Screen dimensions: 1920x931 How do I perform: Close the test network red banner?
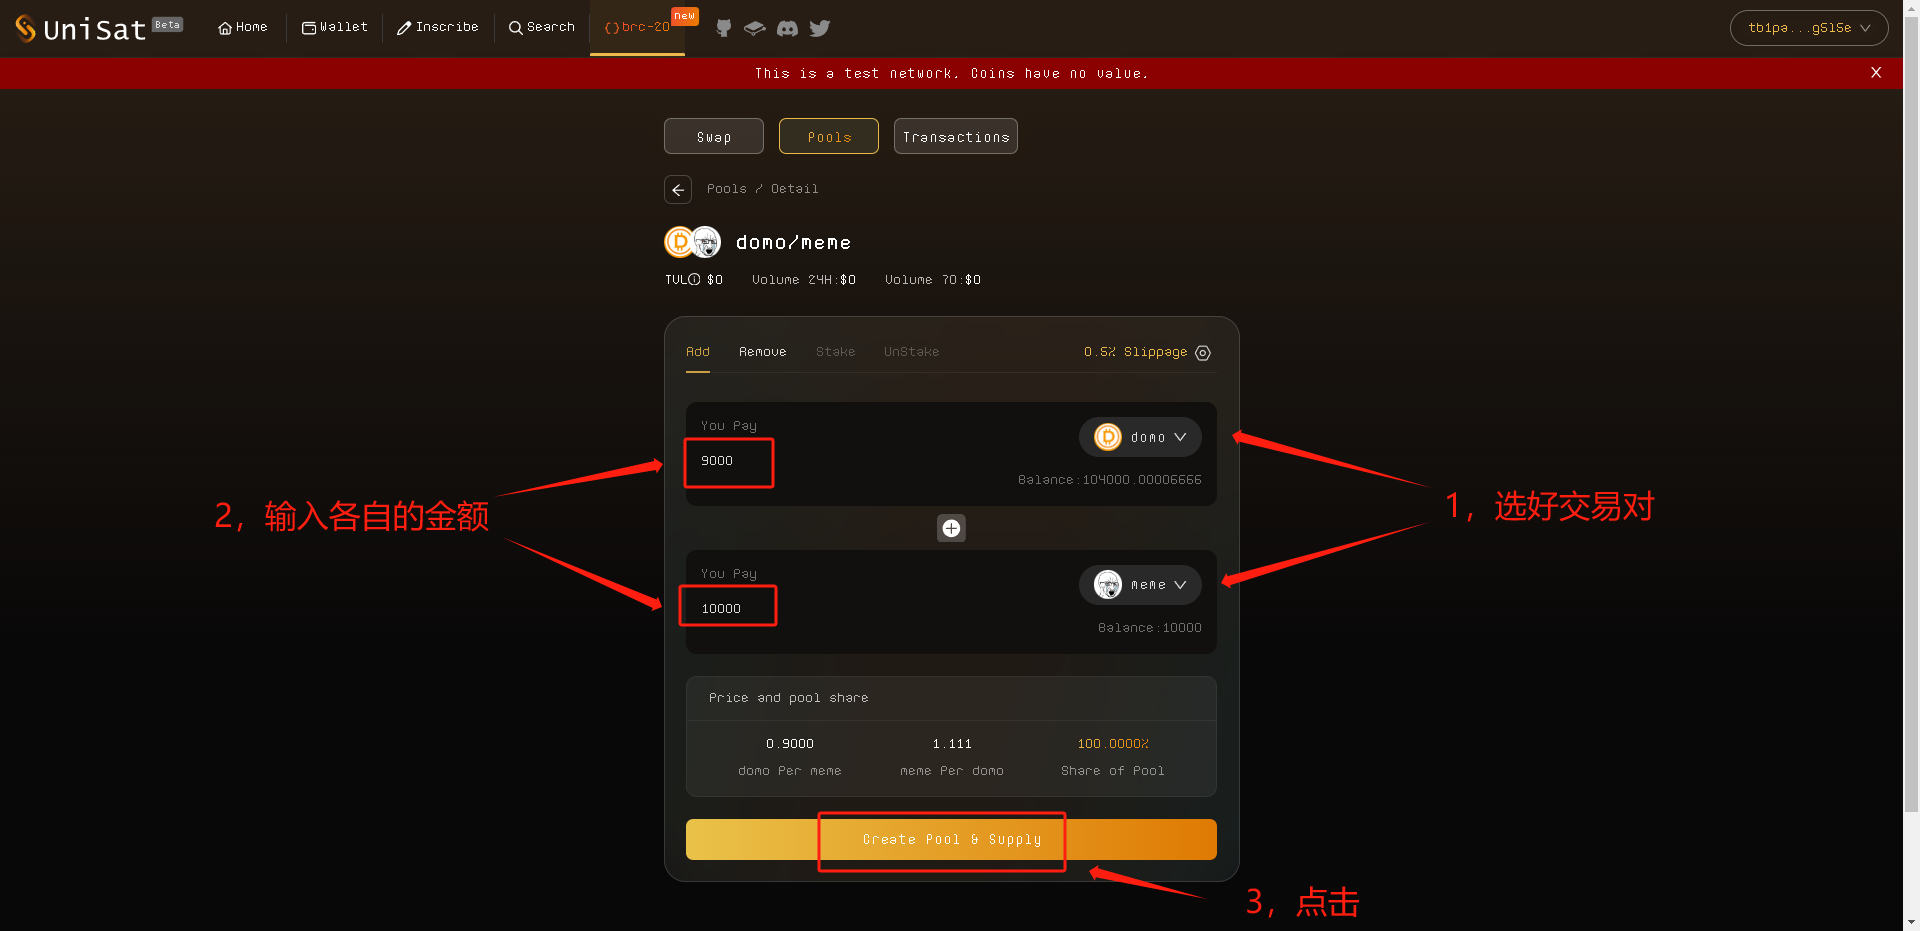(x=1876, y=73)
